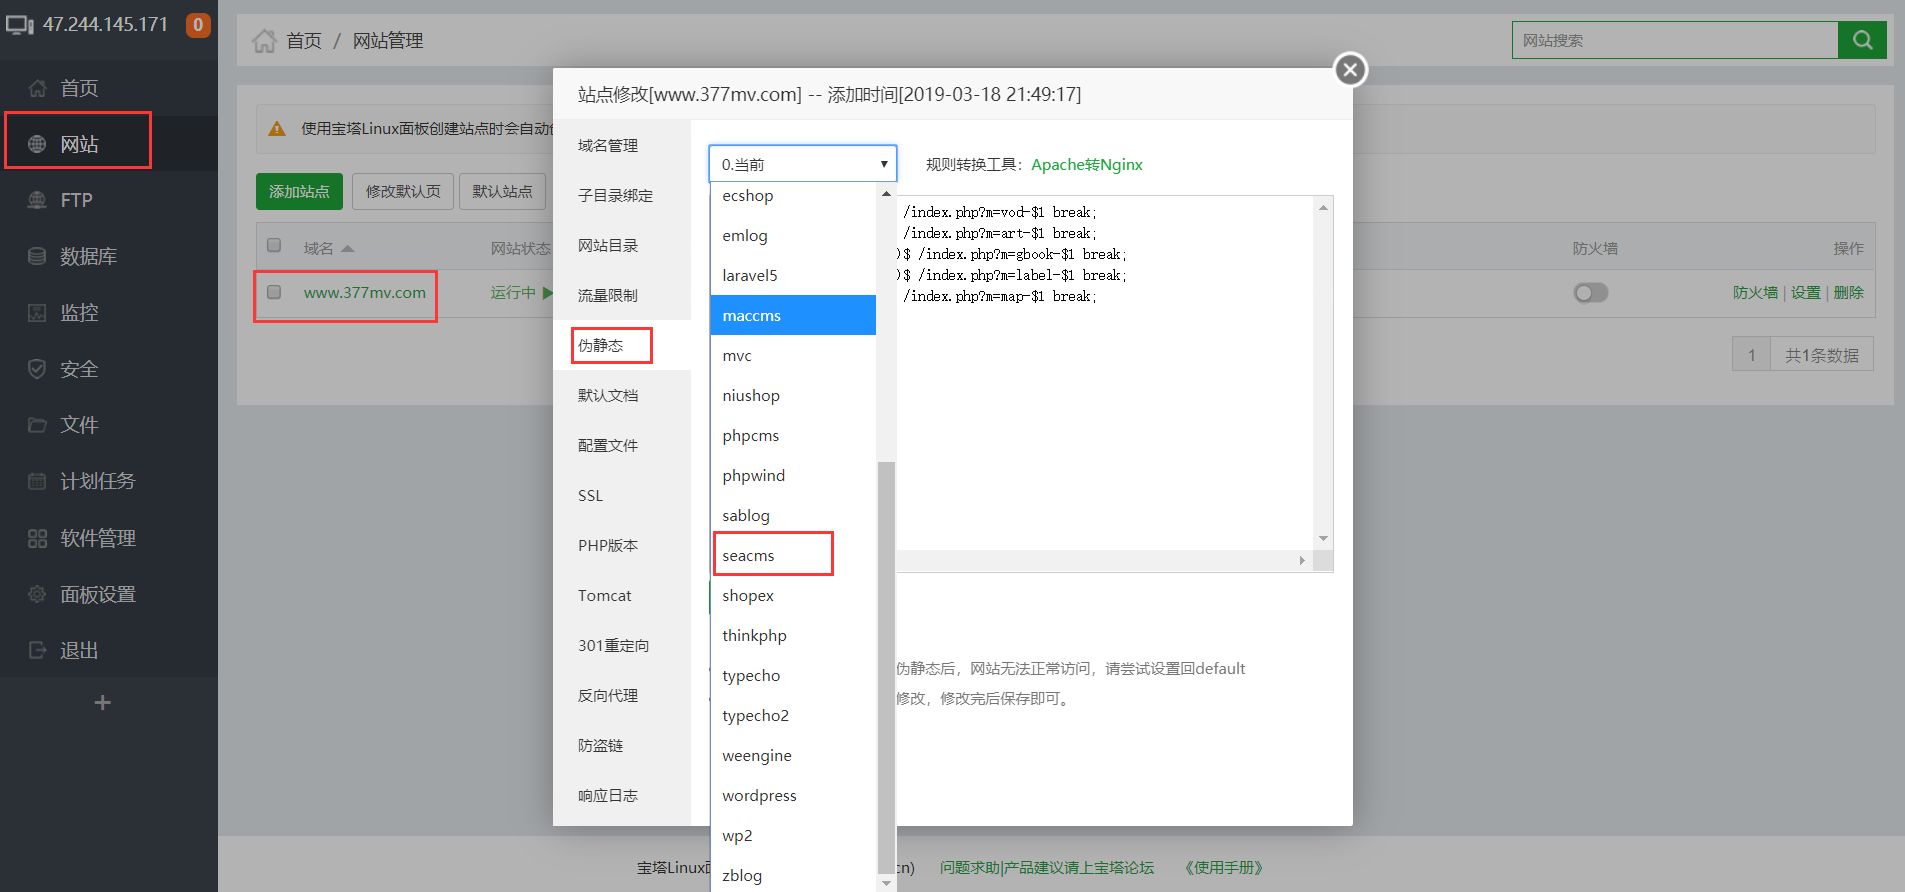The width and height of the screenshot is (1905, 892).
Task: Click the rewrite rules text editor area
Action: point(1104,373)
